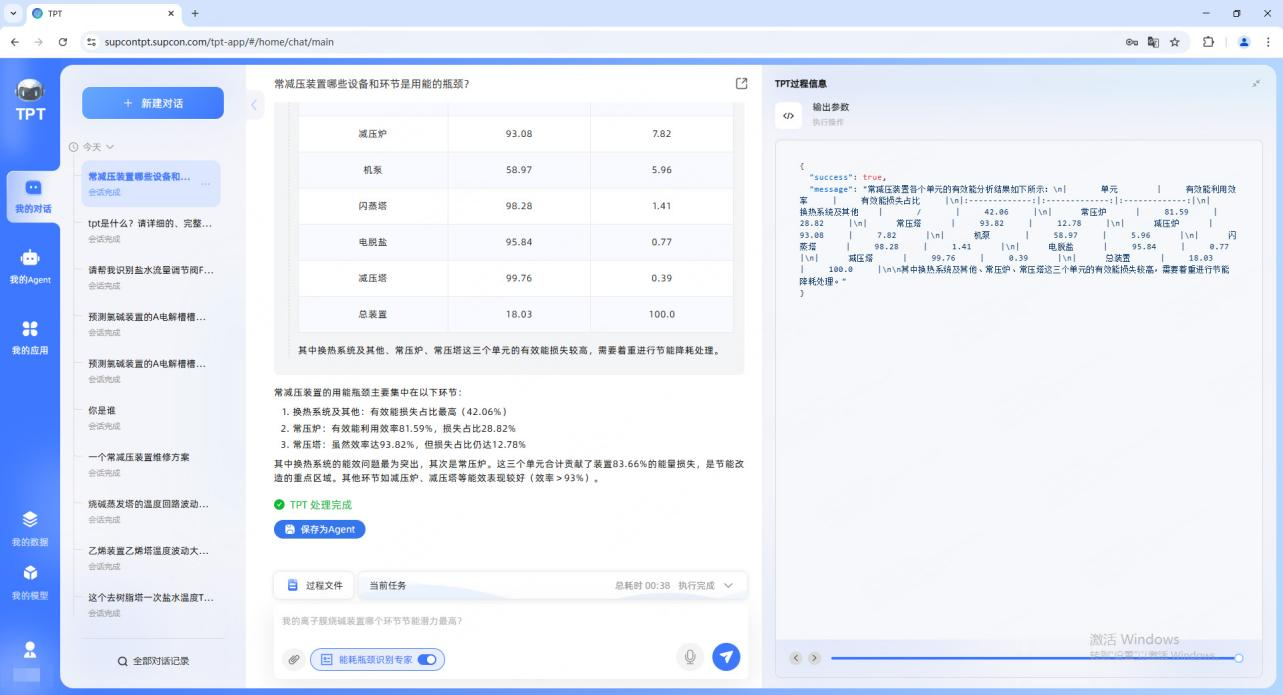Open a new browser tab with plus
Image resolution: width=1283 pixels, height=695 pixels.
tap(195, 13)
